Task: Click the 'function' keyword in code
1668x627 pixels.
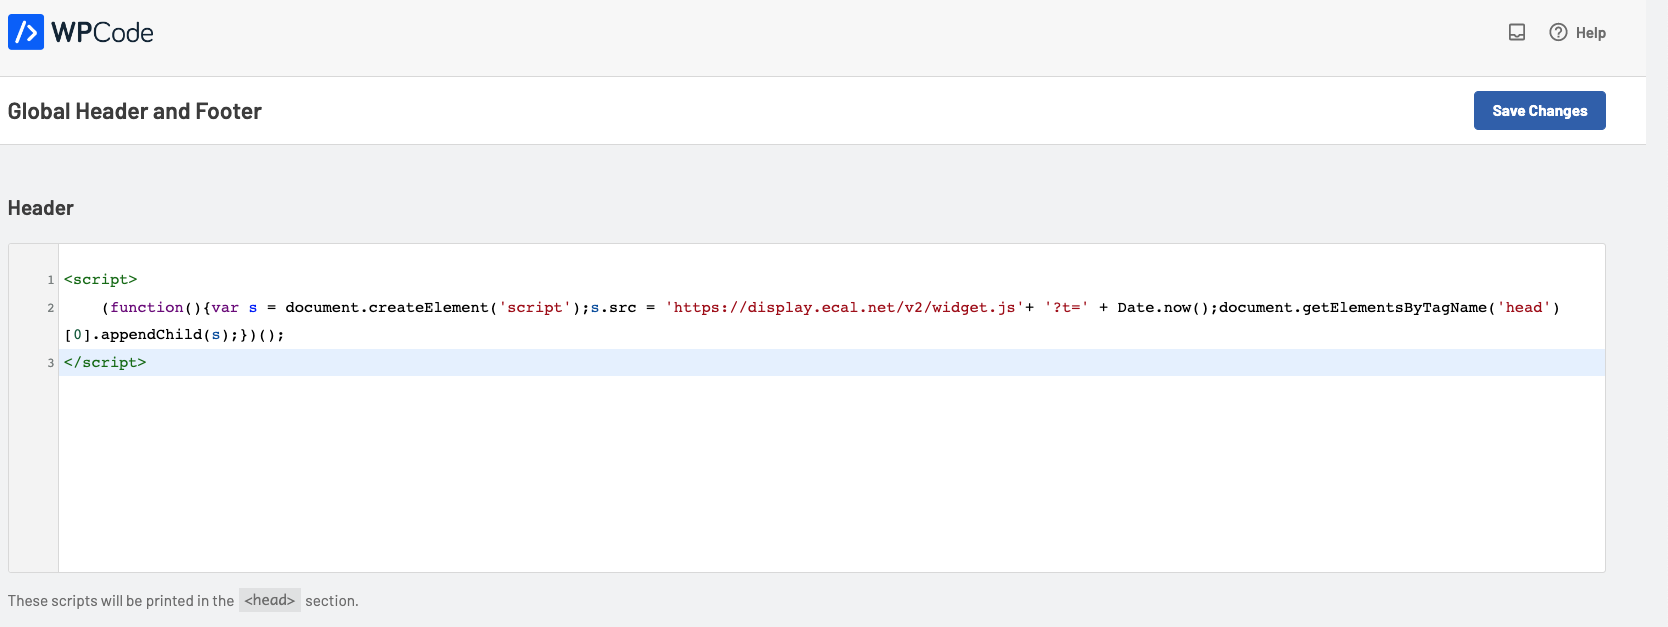Action: click(147, 308)
